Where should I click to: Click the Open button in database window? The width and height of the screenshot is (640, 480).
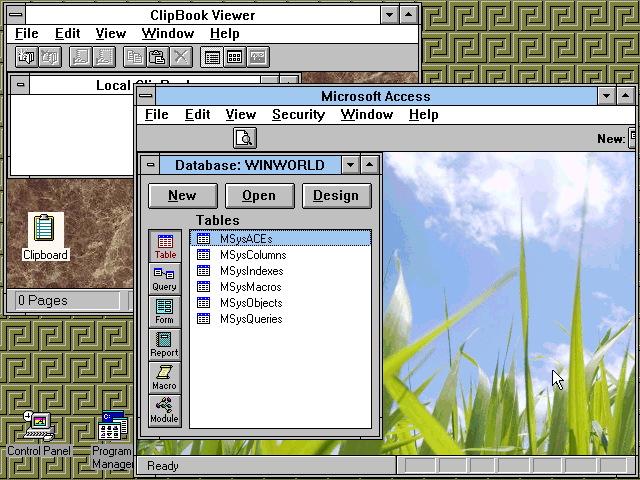pos(259,196)
